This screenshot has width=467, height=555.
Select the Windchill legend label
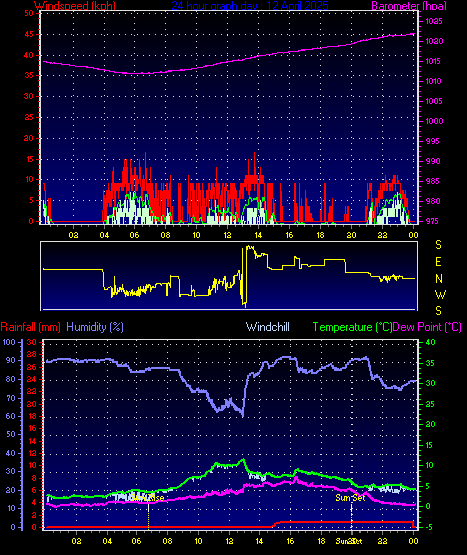268,327
